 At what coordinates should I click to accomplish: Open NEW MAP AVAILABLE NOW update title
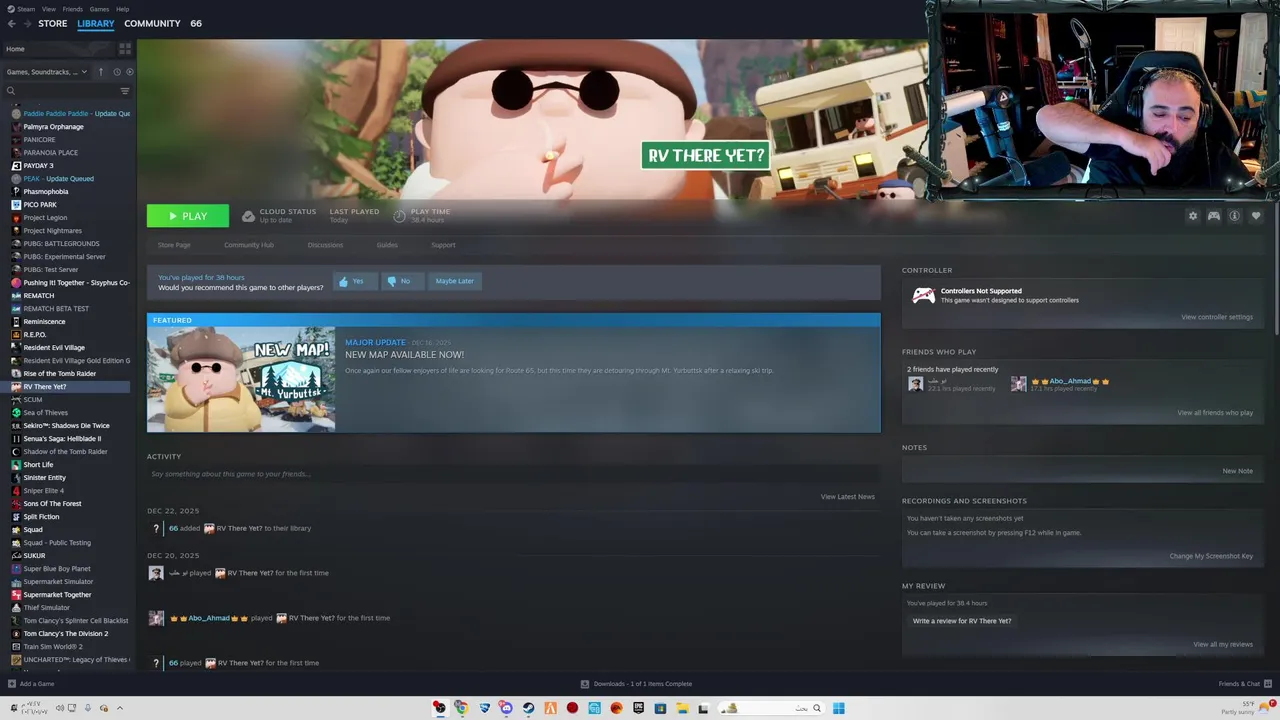[404, 355]
